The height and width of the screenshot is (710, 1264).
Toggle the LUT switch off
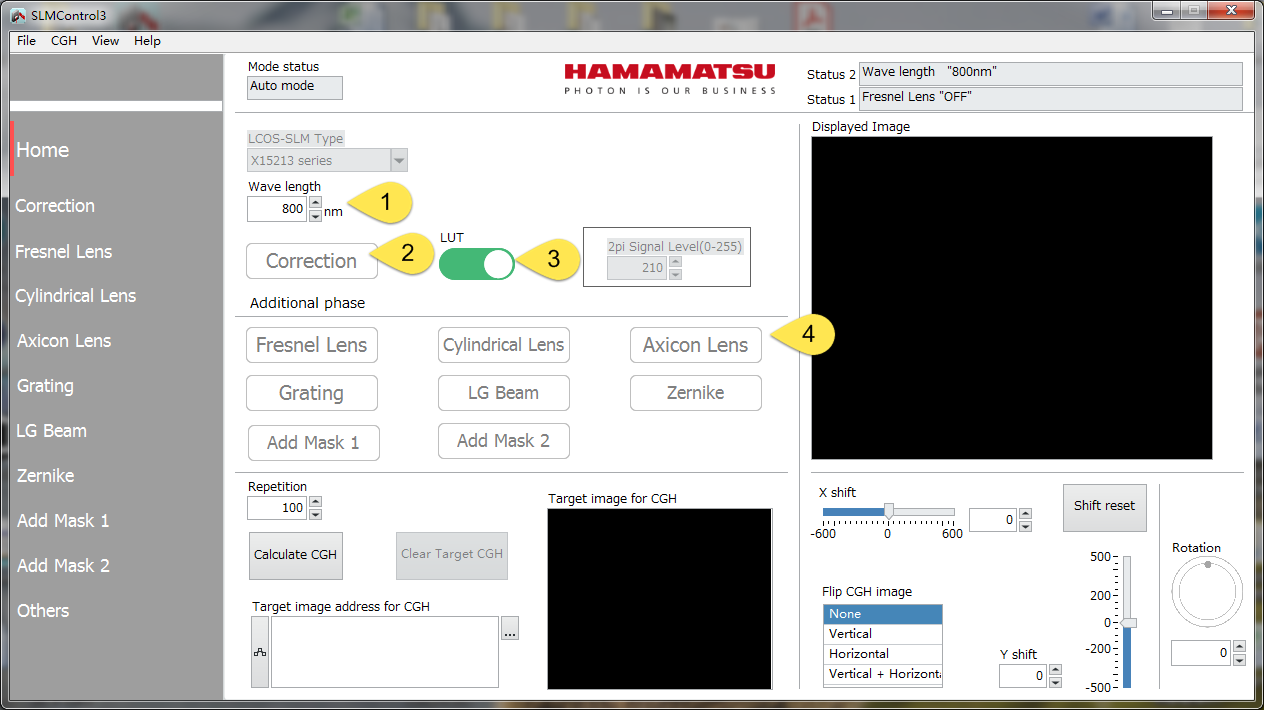477,264
